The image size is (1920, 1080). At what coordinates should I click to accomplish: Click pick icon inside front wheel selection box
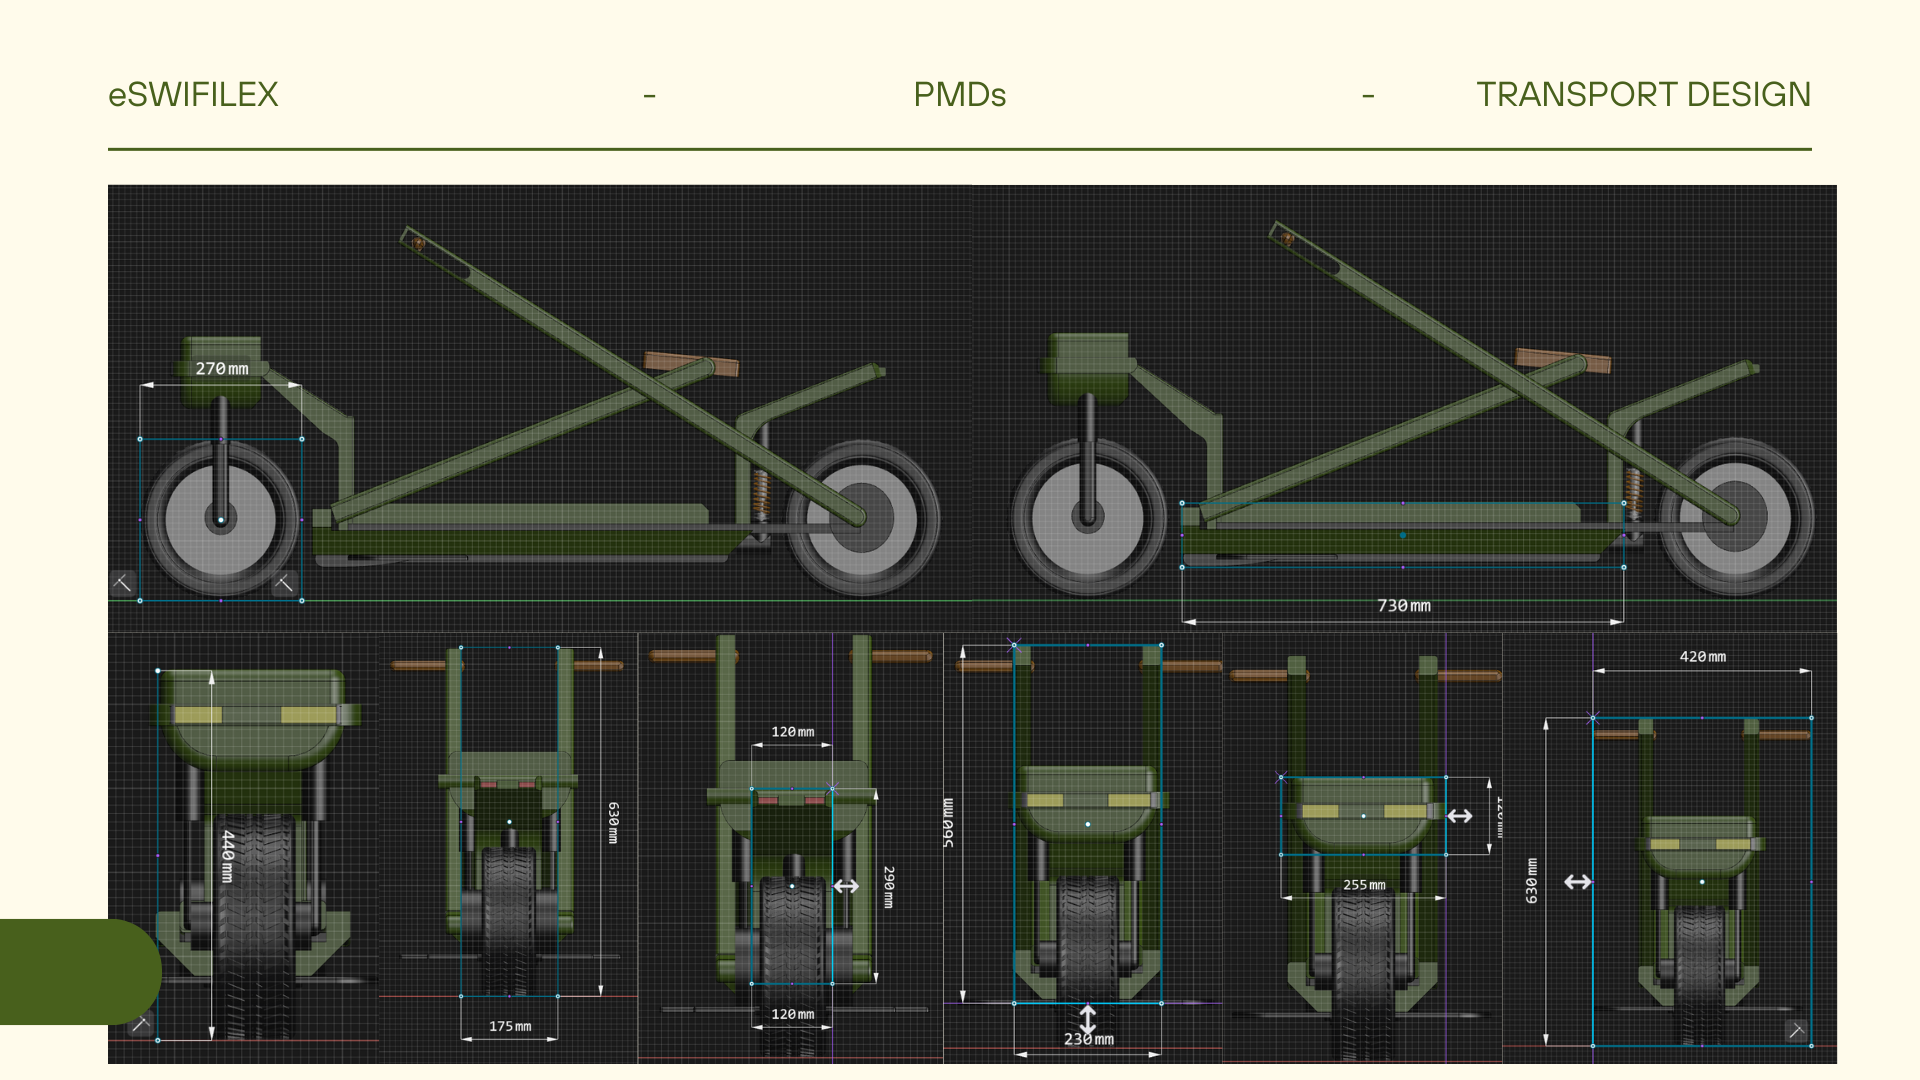284,583
